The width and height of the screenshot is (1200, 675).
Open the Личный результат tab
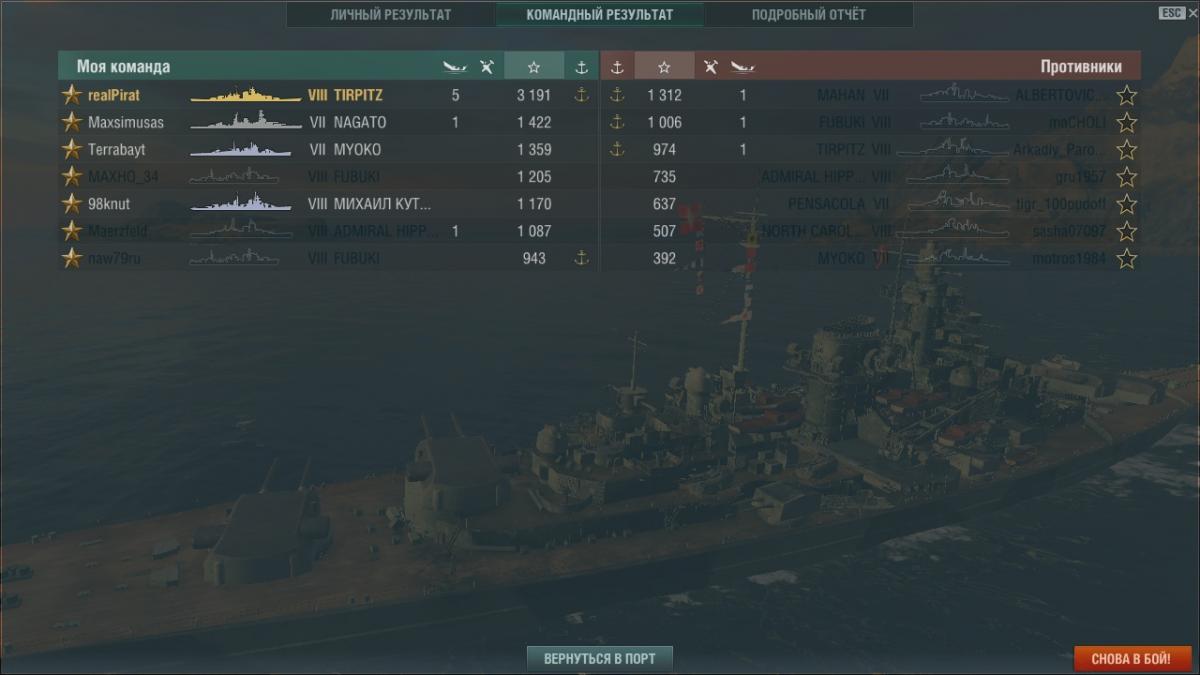point(391,15)
